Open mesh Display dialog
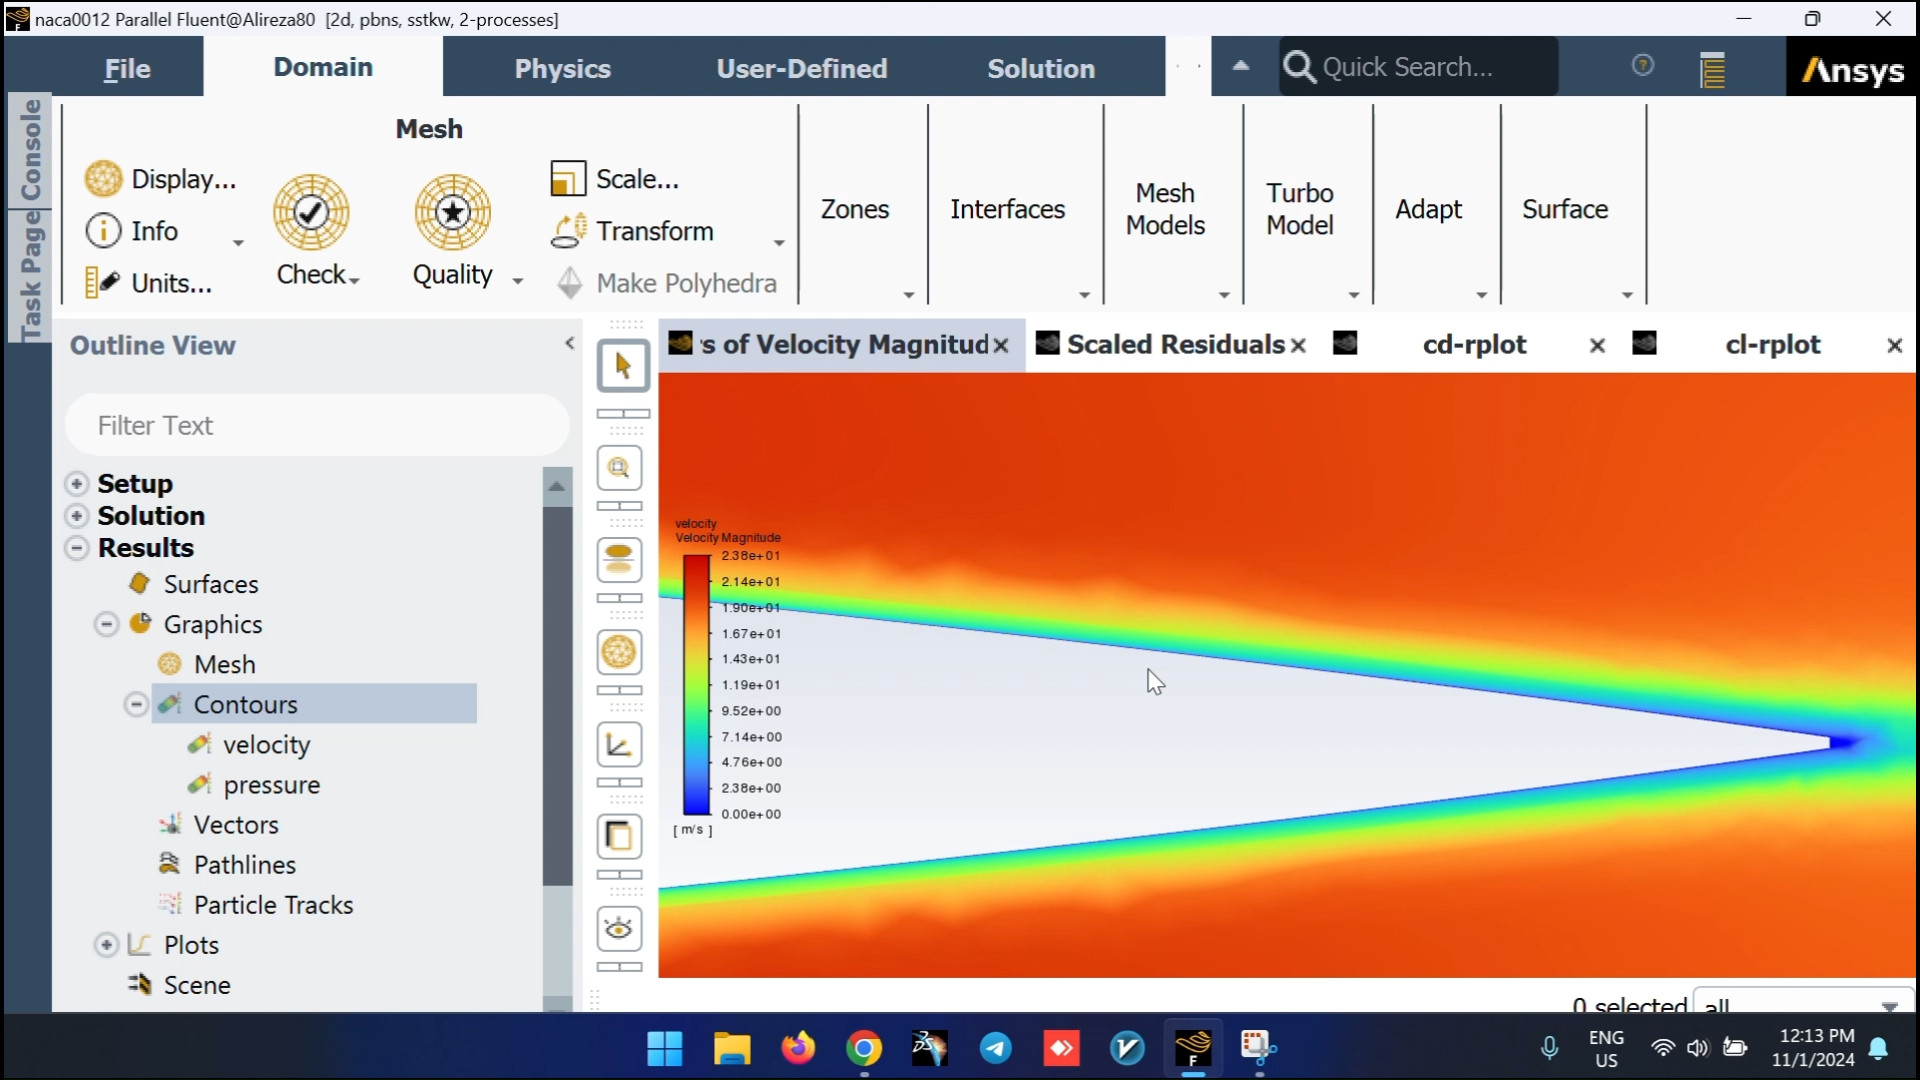The width and height of the screenshot is (1920, 1080). [x=162, y=179]
